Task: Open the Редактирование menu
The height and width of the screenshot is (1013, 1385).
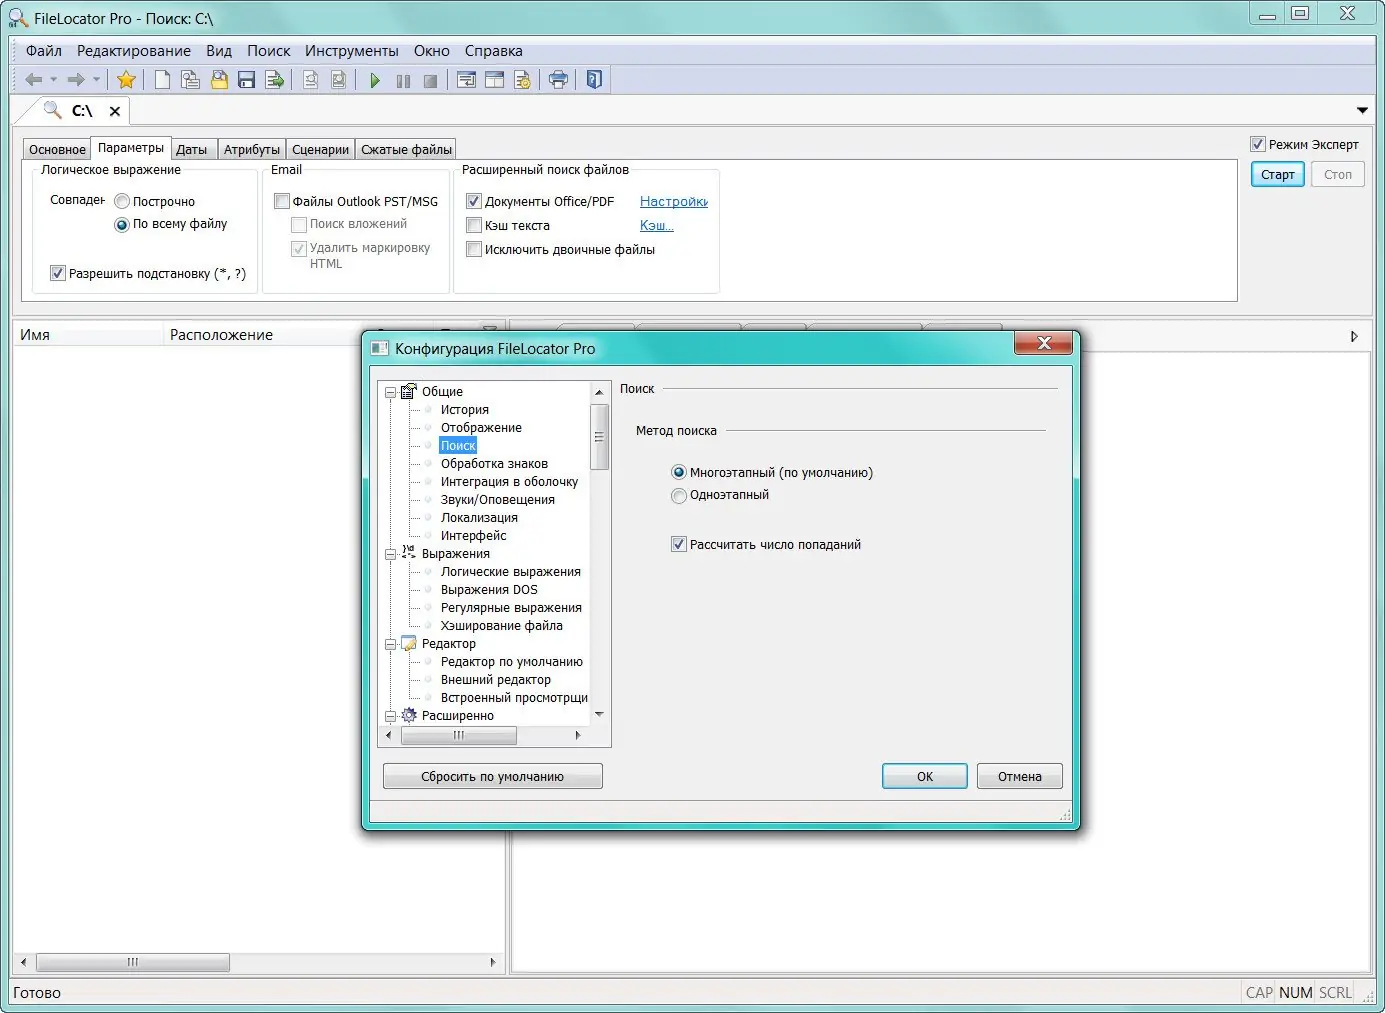Action: [134, 51]
